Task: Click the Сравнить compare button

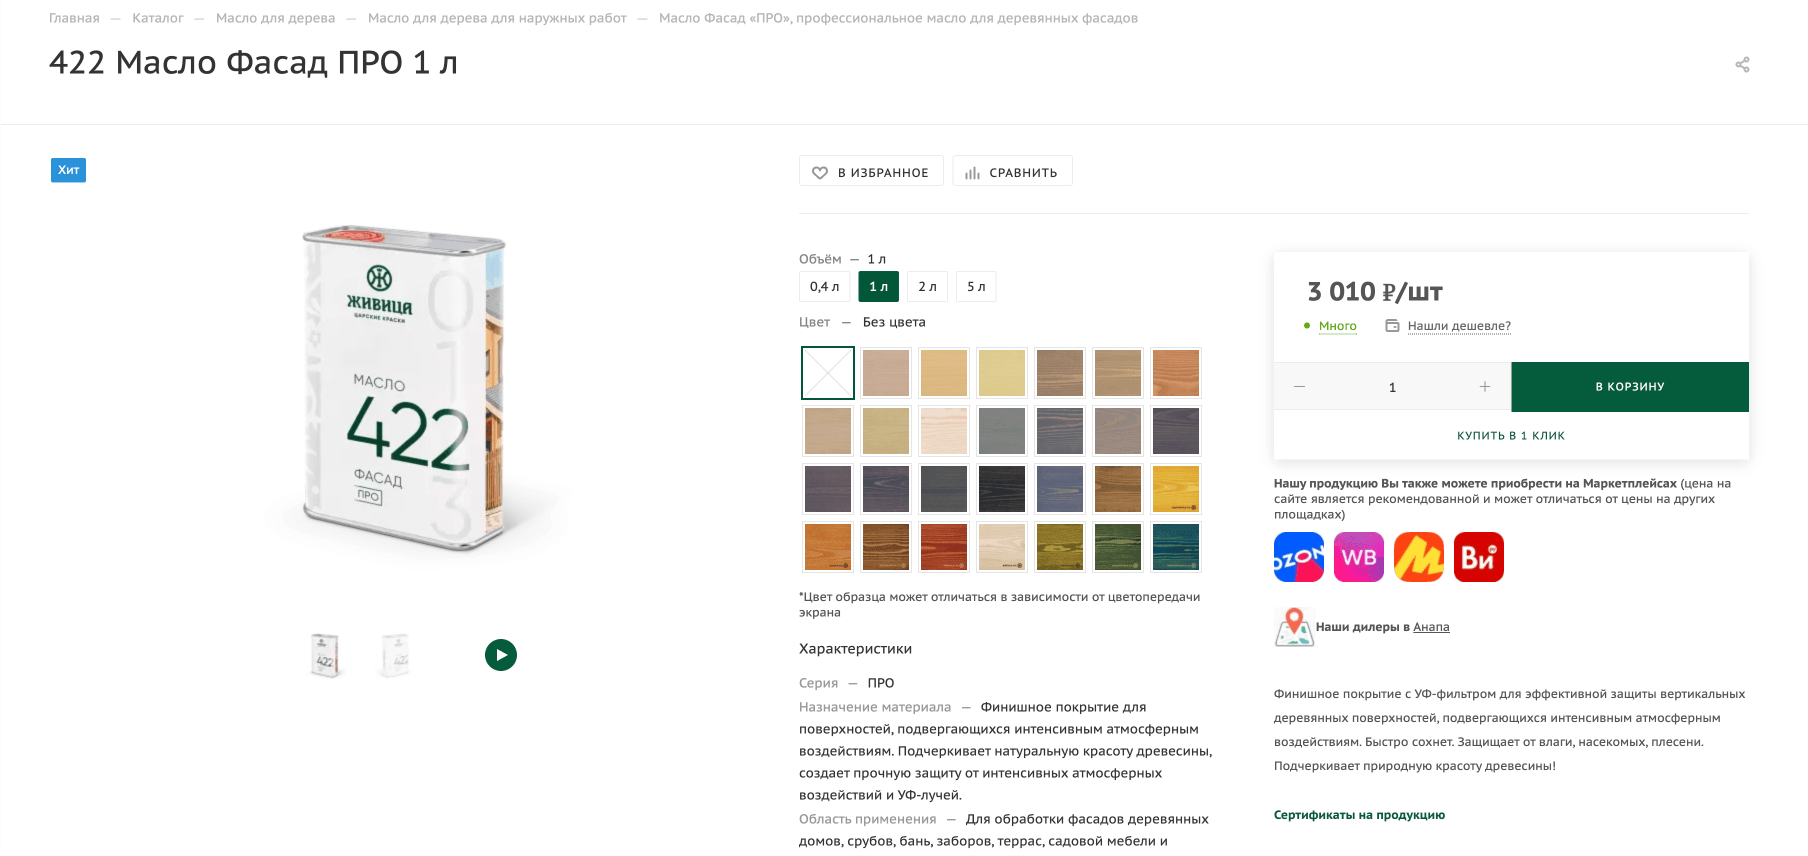Action: point(1012,172)
